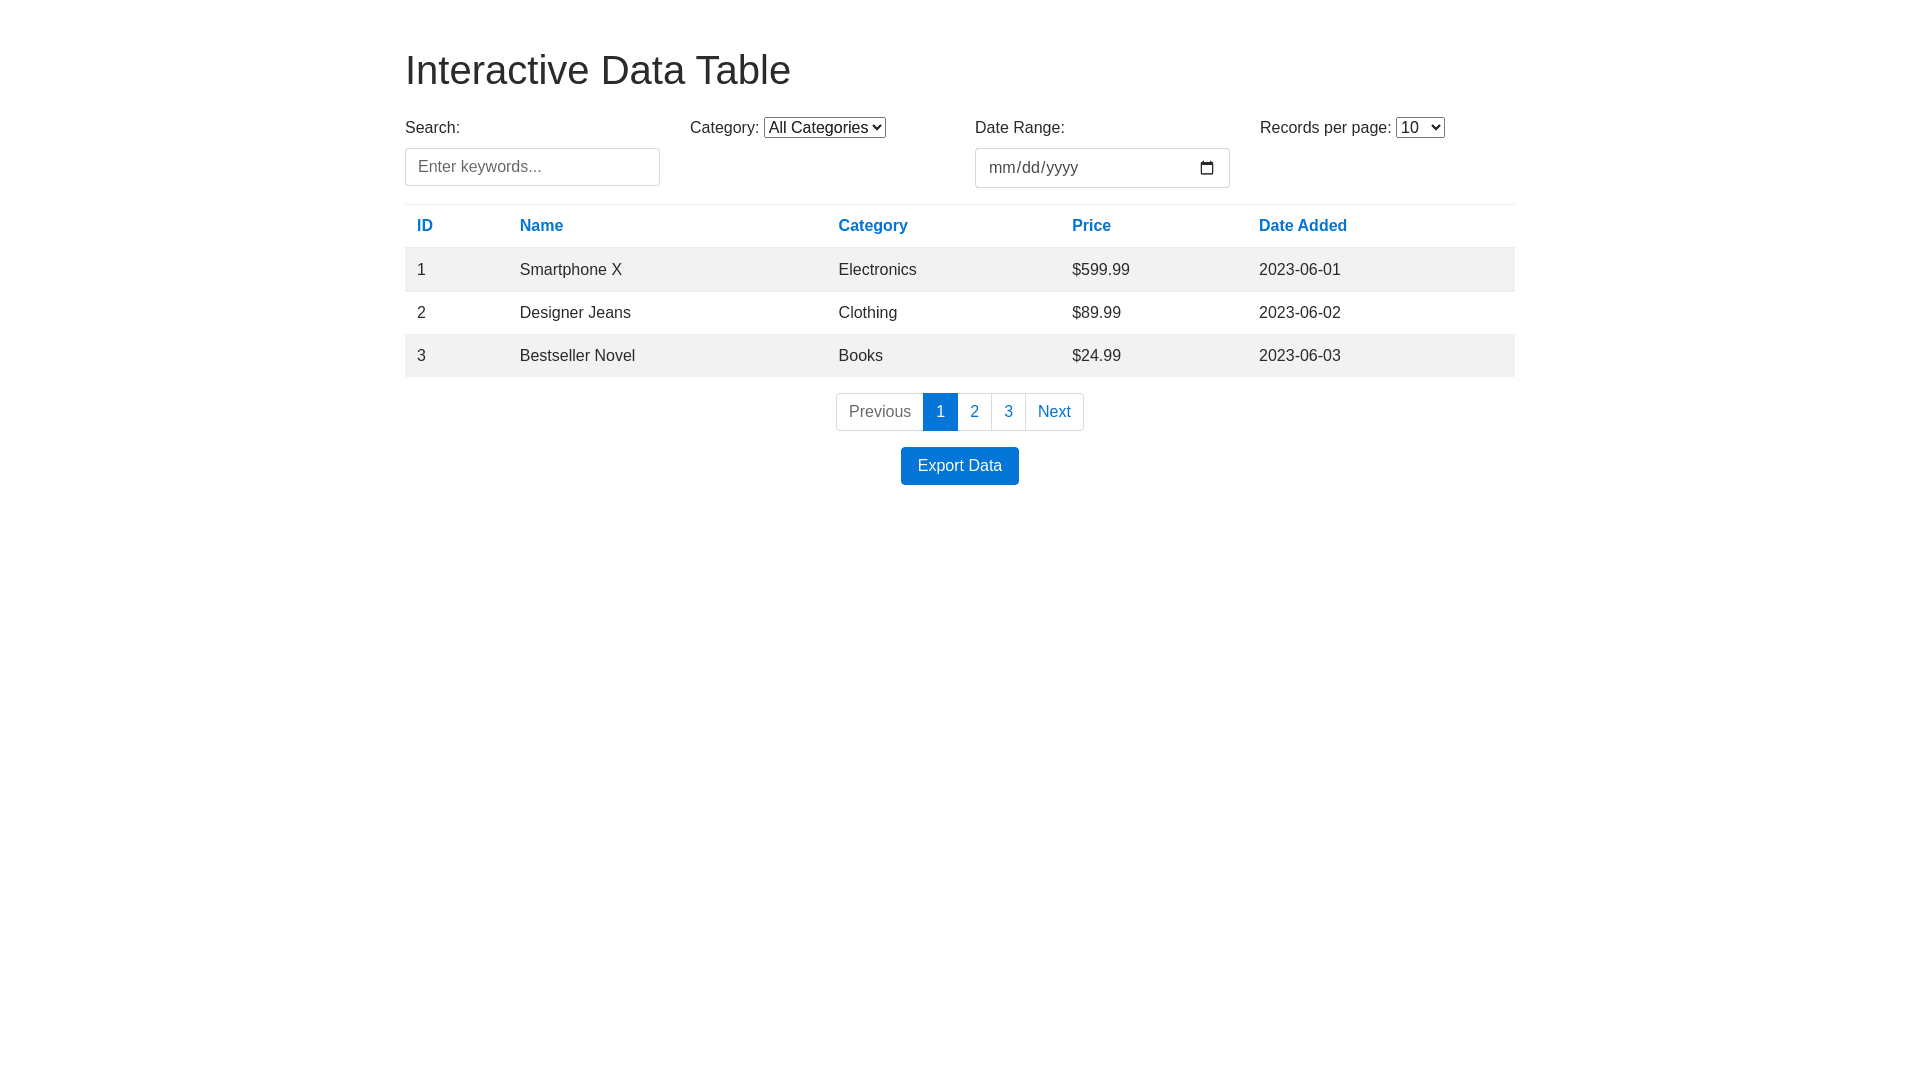Select active pagination page 1
The height and width of the screenshot is (1080, 1920).
(x=940, y=412)
